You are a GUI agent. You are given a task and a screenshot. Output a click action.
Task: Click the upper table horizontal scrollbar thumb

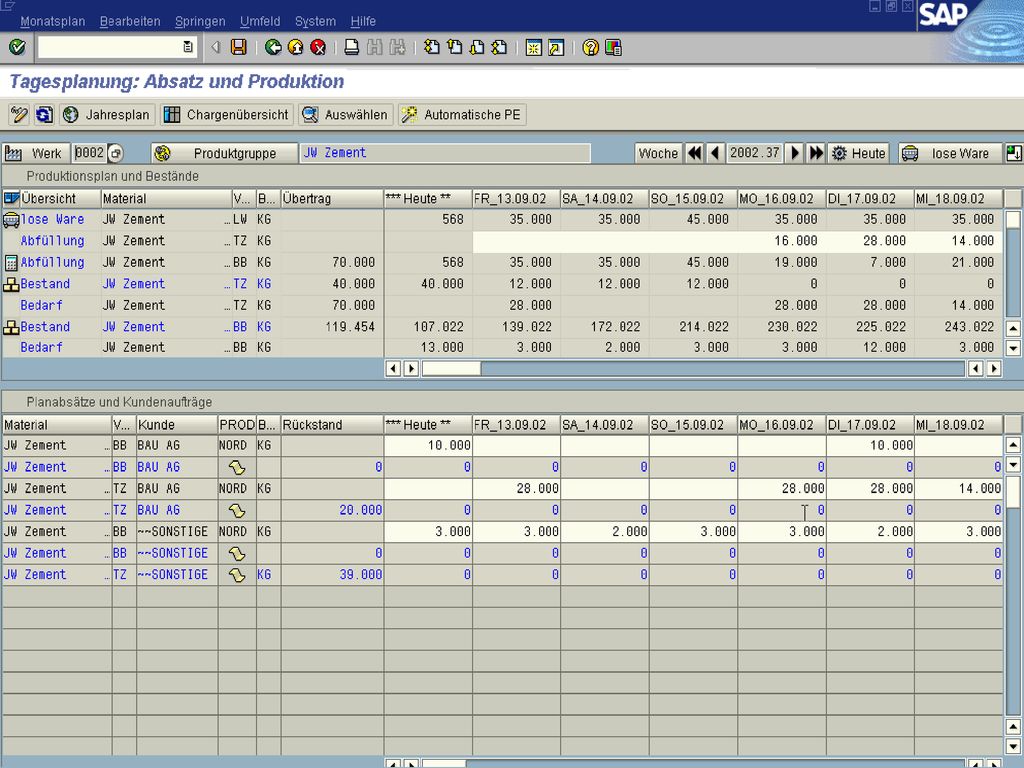pos(451,369)
